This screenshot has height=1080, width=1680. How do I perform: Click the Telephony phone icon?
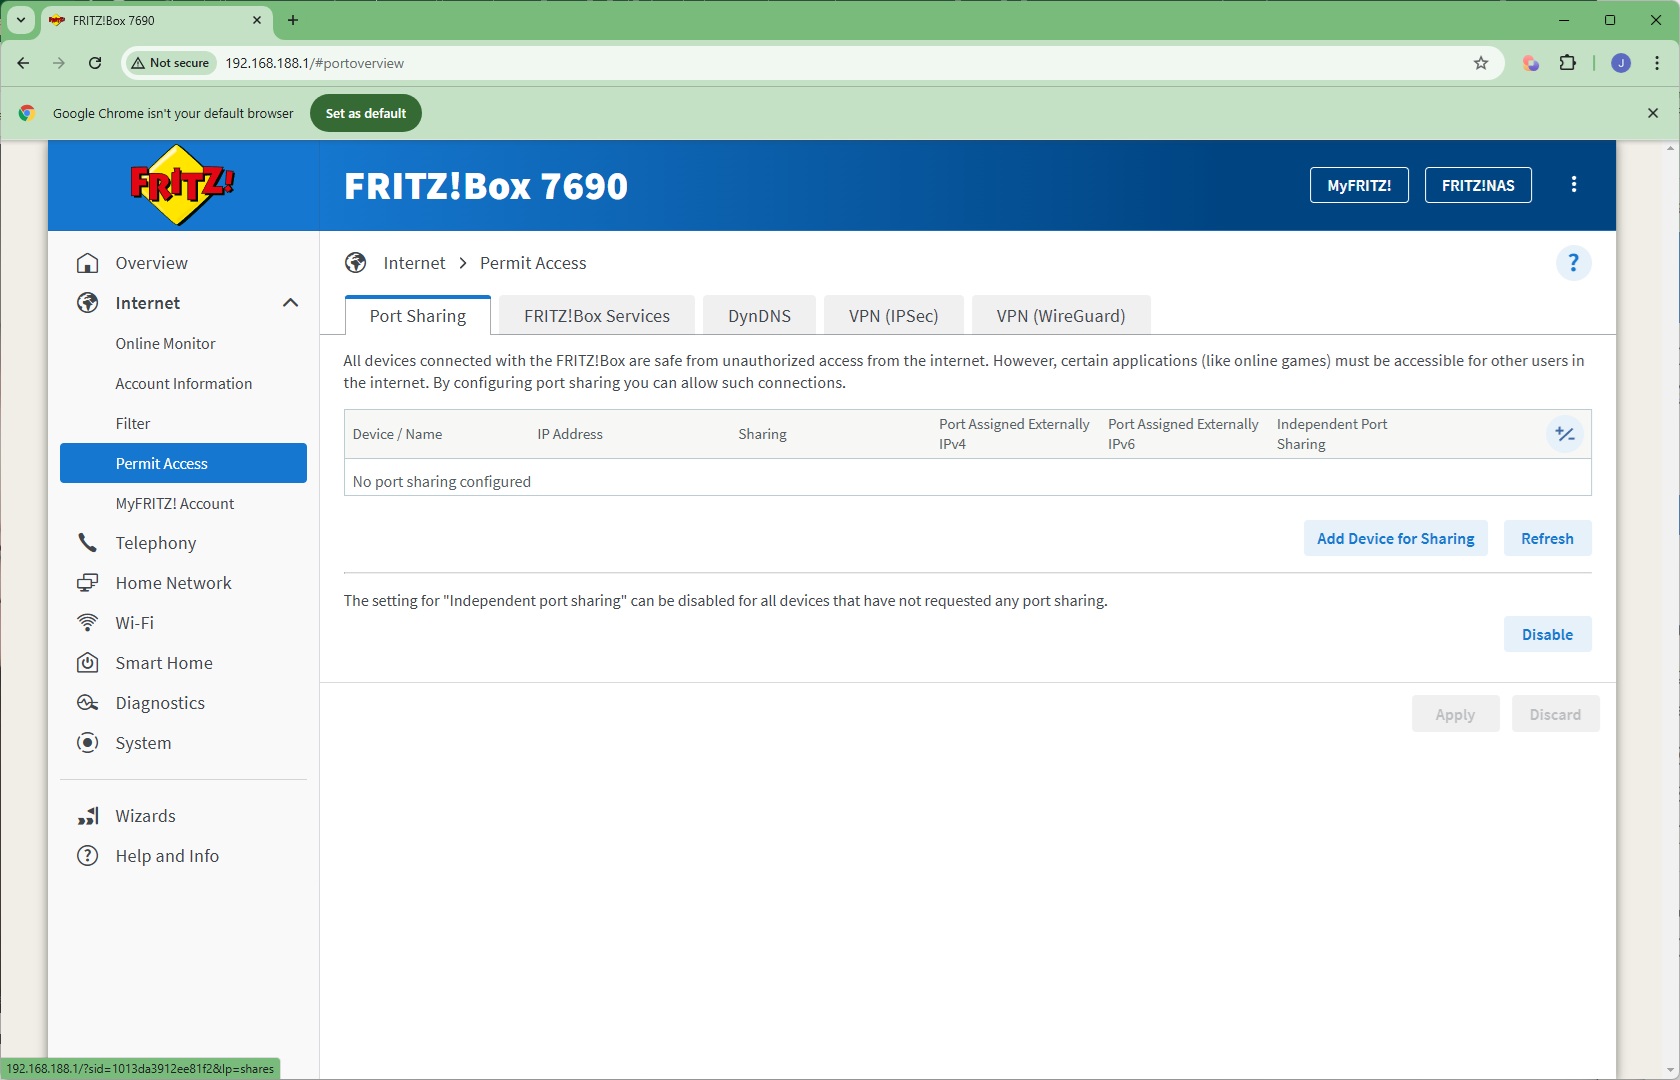[88, 543]
